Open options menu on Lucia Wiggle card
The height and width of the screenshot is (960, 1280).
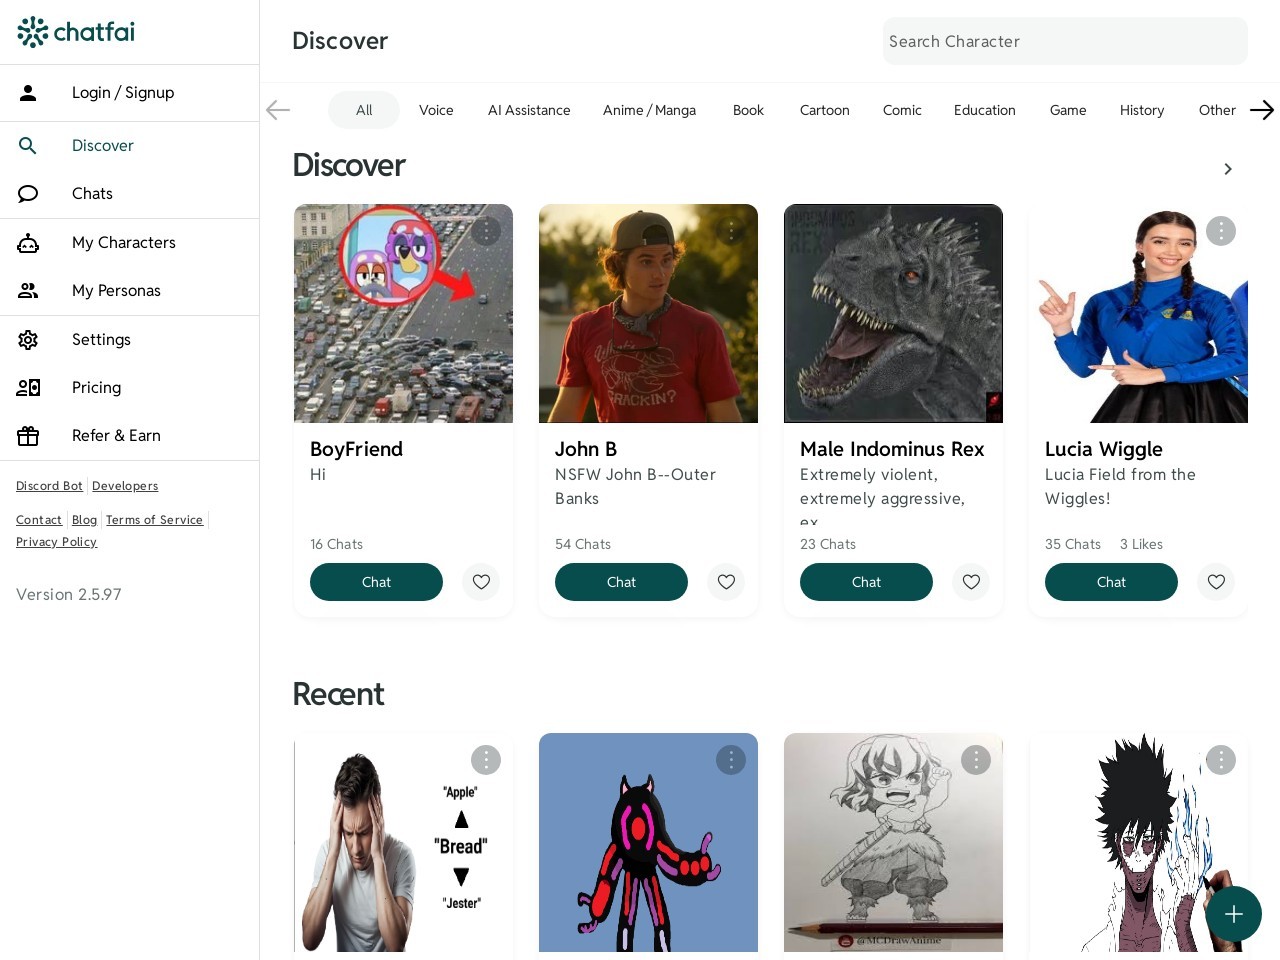tap(1220, 231)
